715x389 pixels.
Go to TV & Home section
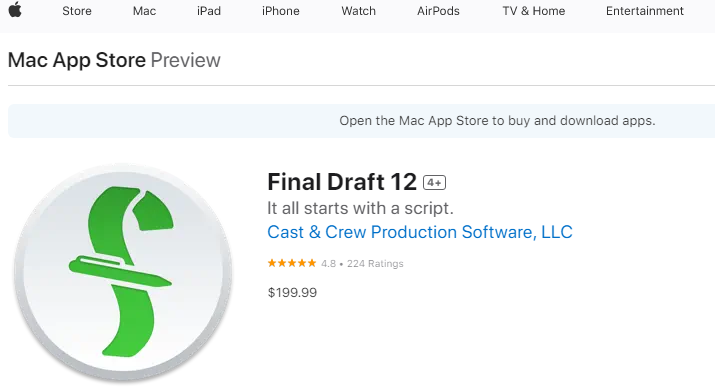534,11
